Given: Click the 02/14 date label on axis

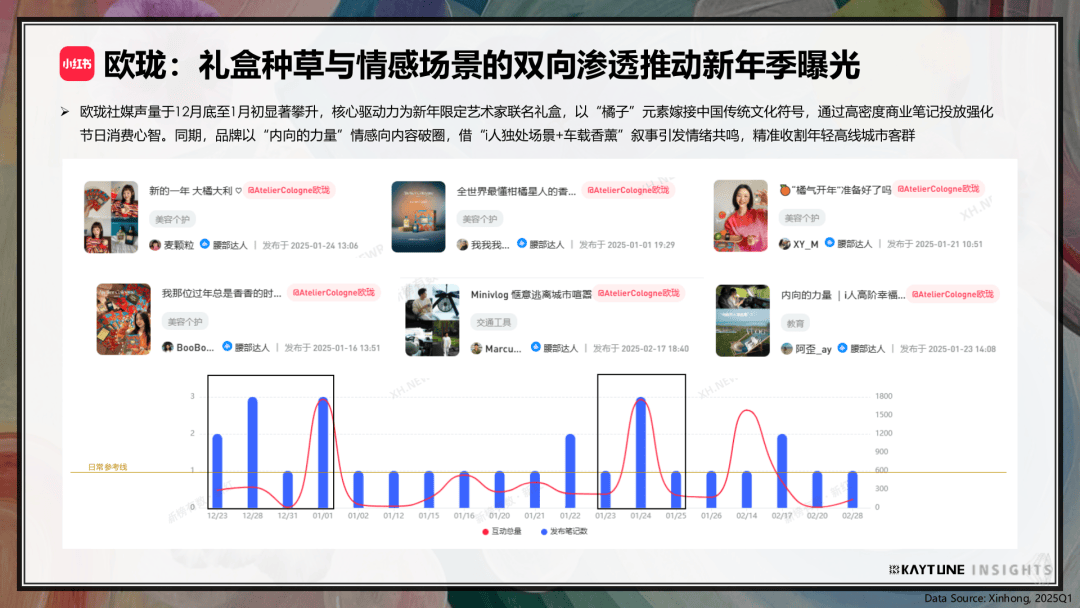Looking at the screenshot, I should tap(746, 515).
